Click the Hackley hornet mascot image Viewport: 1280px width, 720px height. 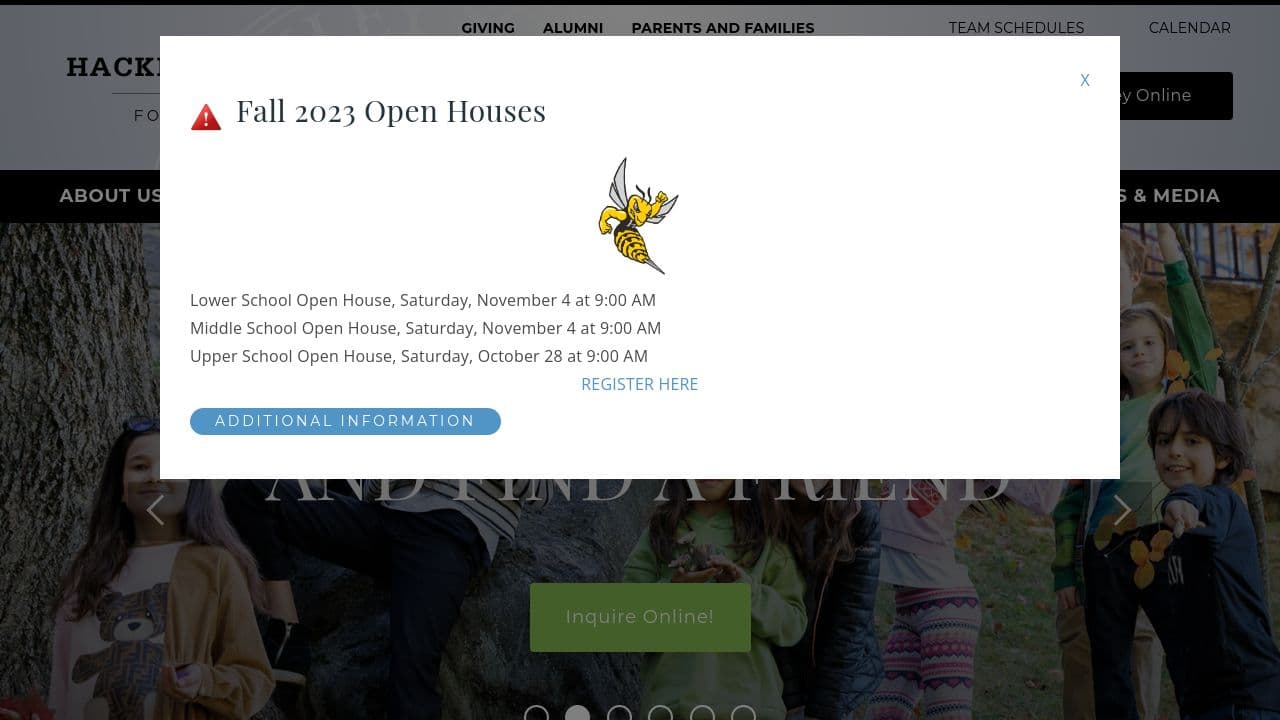click(639, 216)
